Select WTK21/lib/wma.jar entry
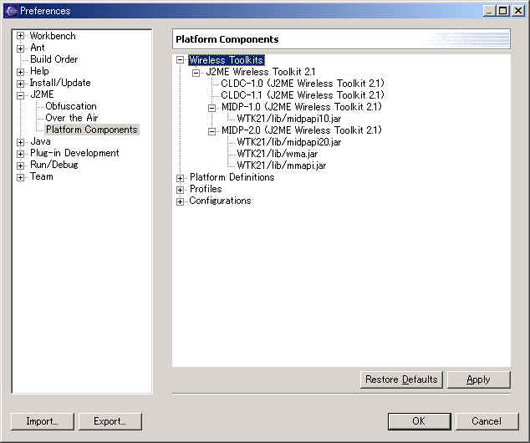This screenshot has height=443, width=530. tap(277, 154)
